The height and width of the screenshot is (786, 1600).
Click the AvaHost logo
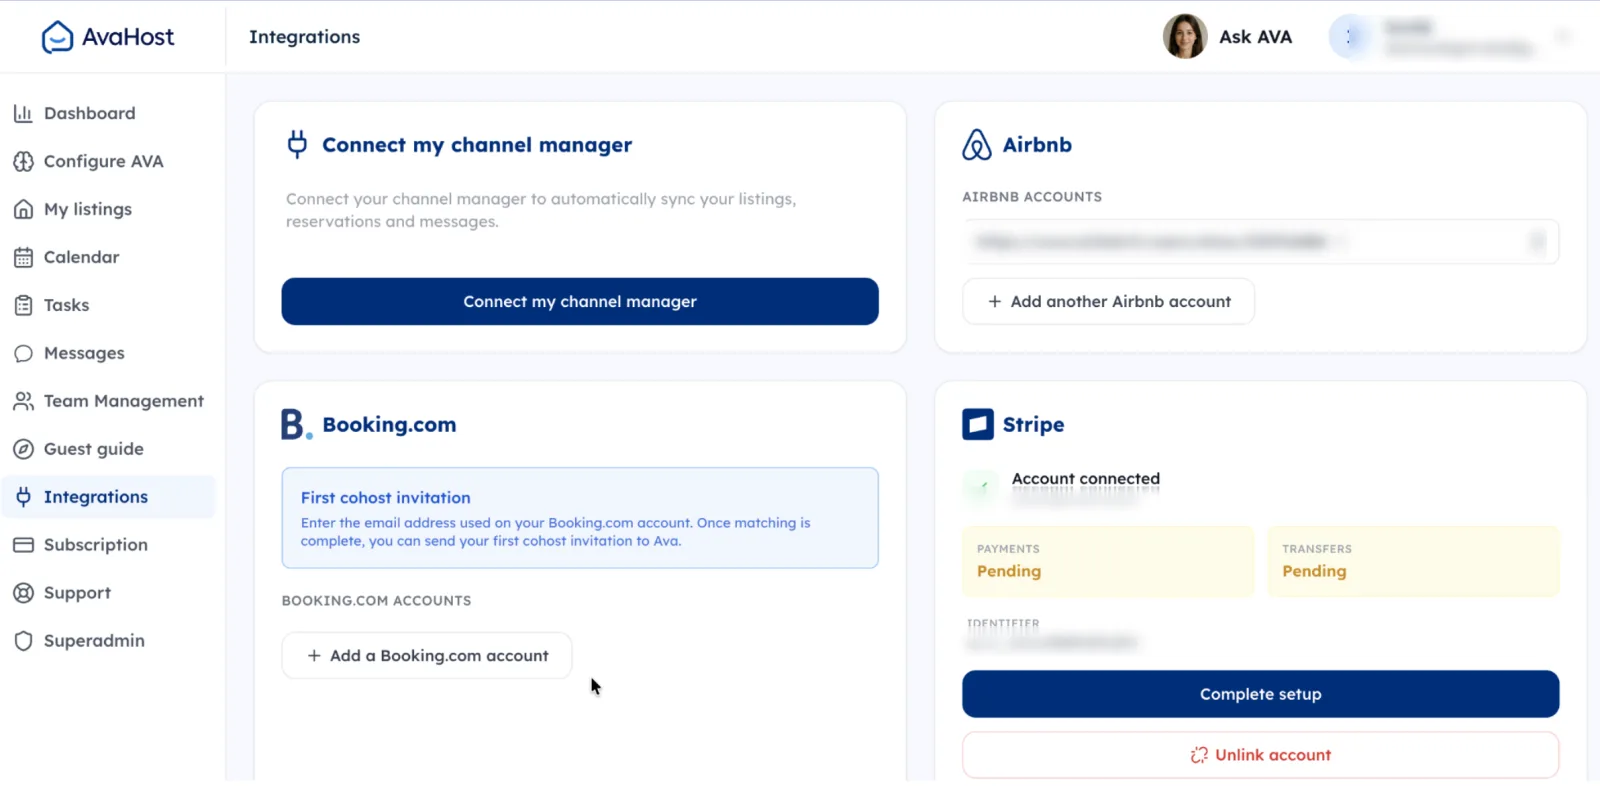[x=107, y=37]
